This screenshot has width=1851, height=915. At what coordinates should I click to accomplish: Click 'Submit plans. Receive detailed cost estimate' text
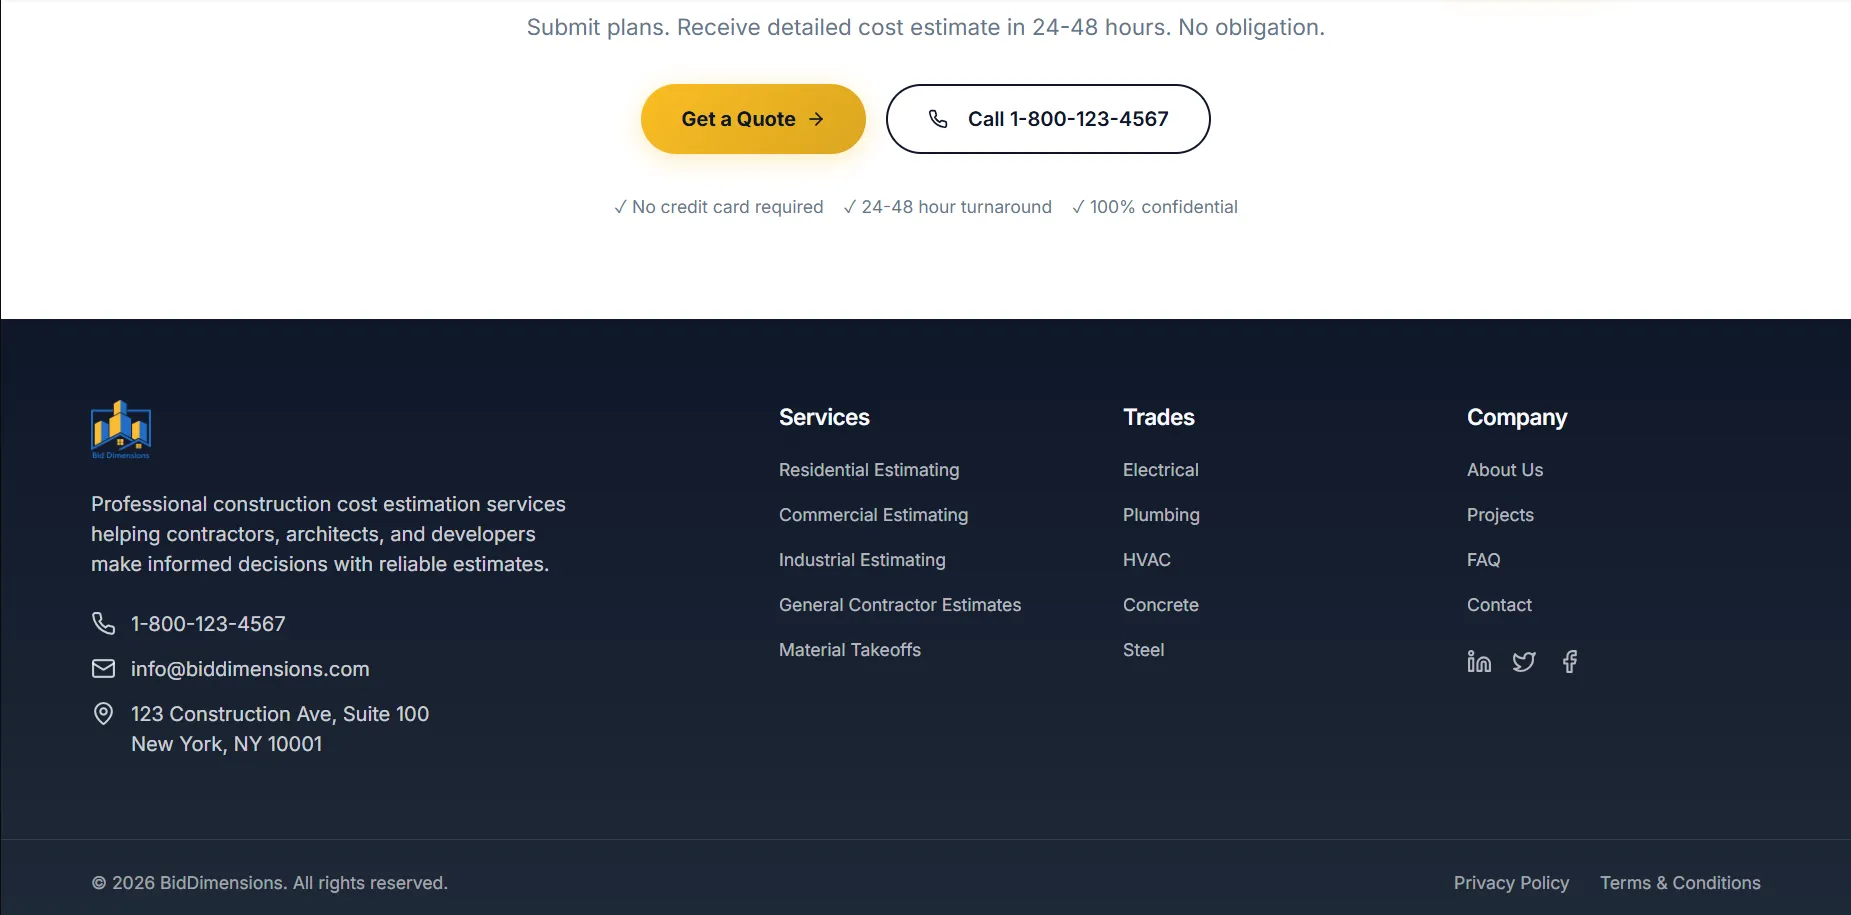[x=926, y=28]
